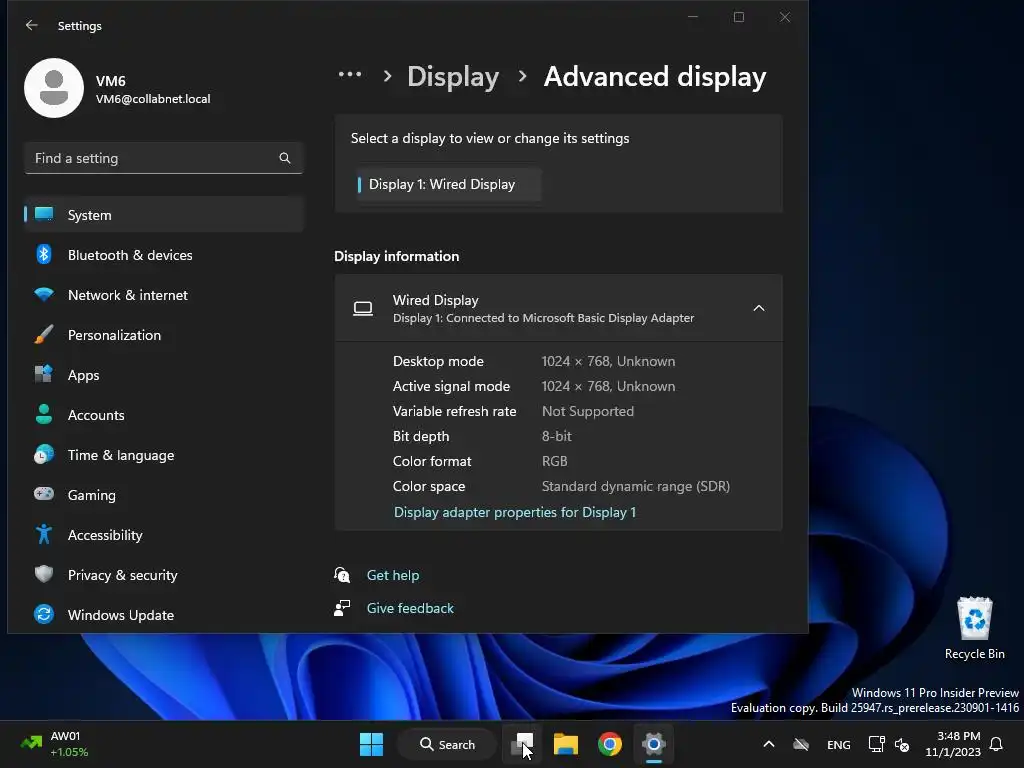Open Network & internet settings
The width and height of the screenshot is (1024, 768).
163,295
